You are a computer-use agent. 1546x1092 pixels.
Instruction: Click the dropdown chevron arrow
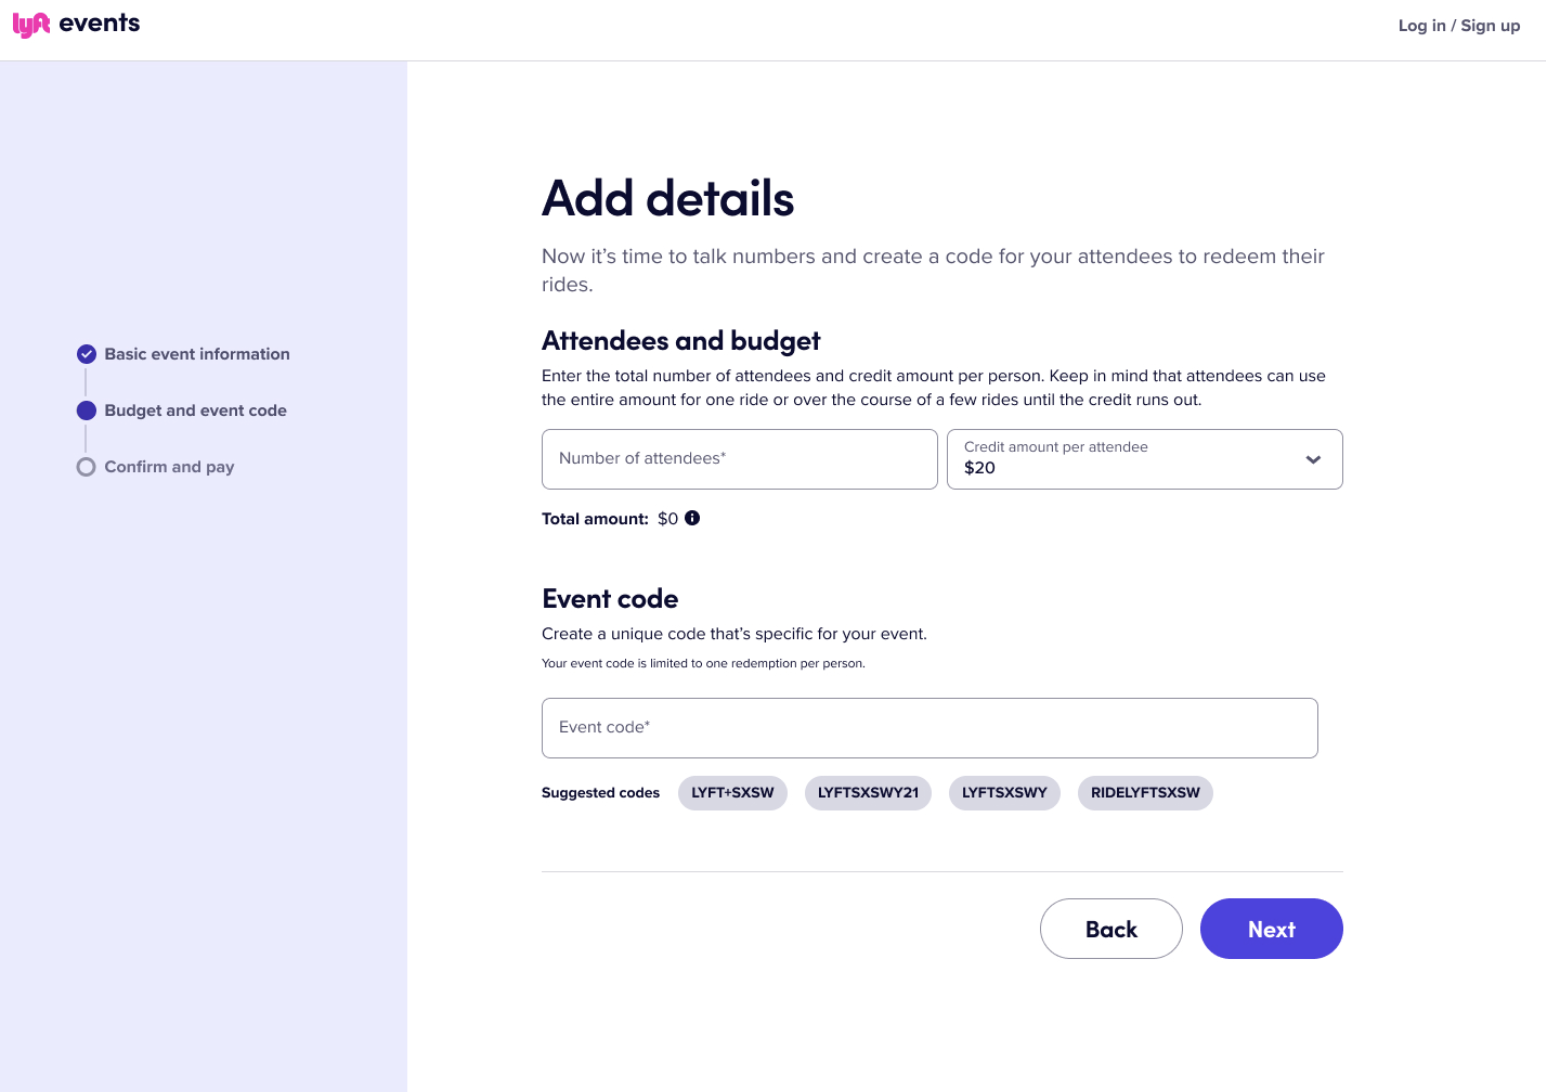point(1313,460)
